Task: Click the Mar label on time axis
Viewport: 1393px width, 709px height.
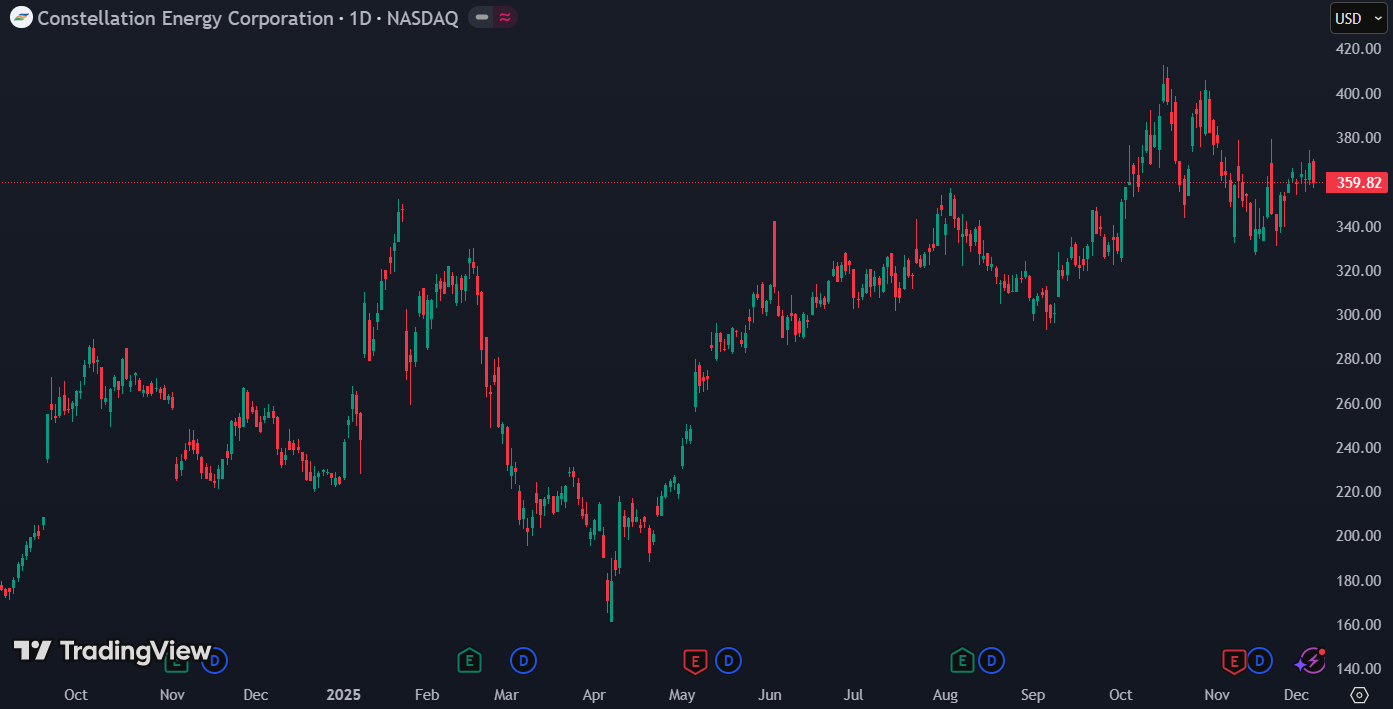Action: point(506,695)
